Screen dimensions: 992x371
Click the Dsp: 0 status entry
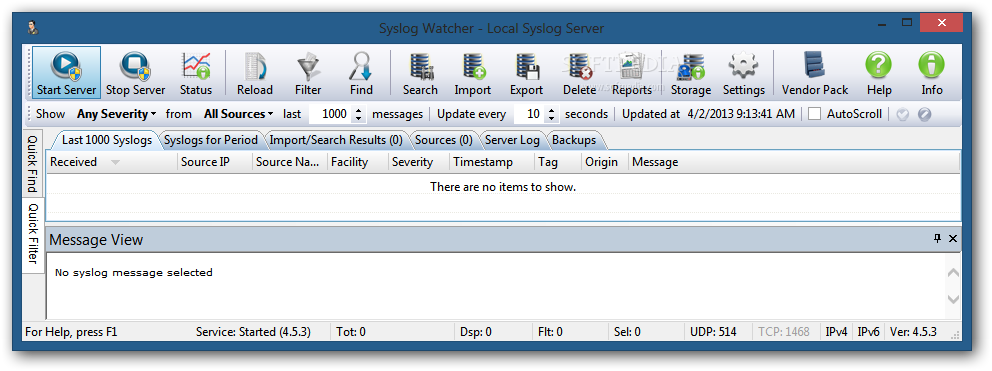[475, 332]
